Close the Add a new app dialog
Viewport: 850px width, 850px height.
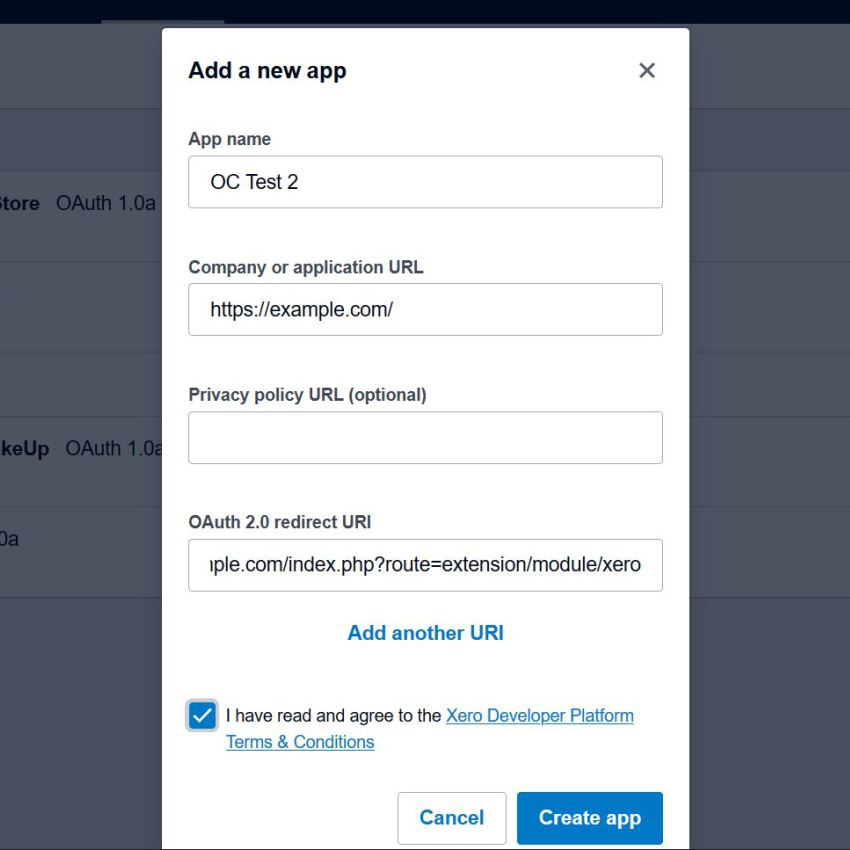(647, 70)
